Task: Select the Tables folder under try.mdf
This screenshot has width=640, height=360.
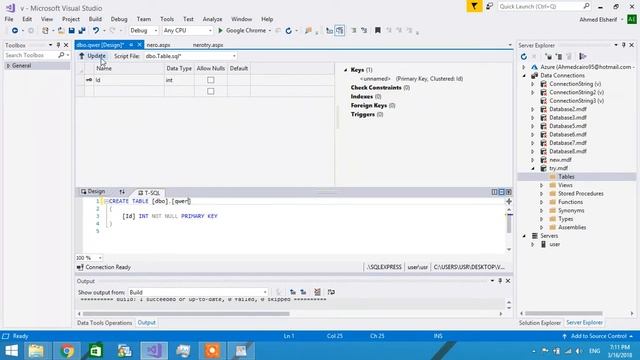Action: (x=566, y=177)
